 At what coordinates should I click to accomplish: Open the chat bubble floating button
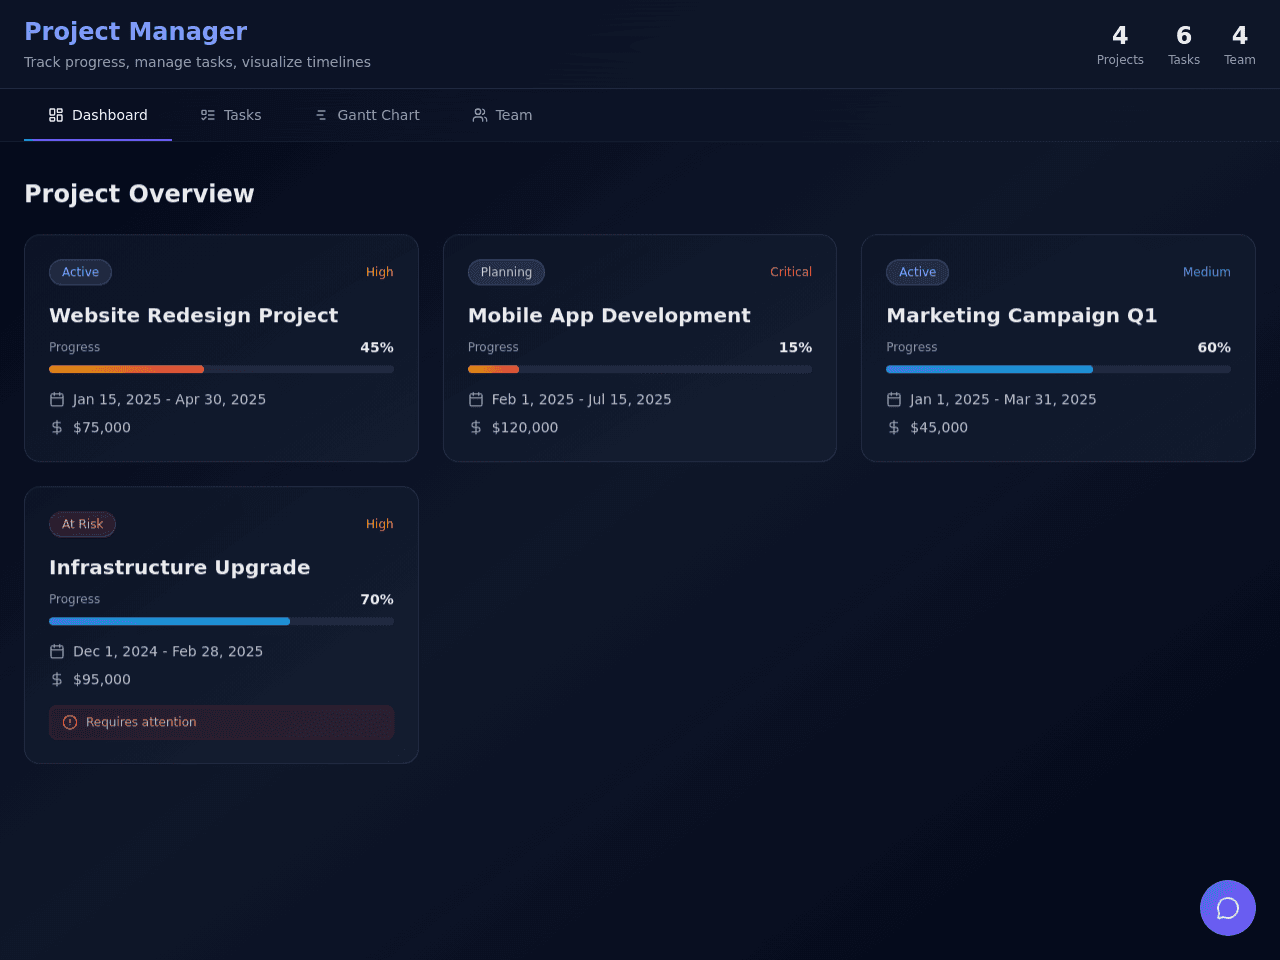point(1228,908)
